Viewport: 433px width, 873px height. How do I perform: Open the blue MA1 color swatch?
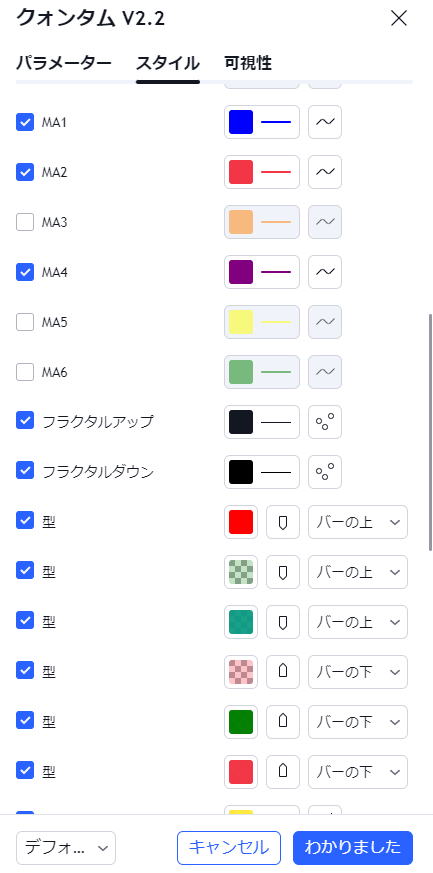[x=241, y=122]
